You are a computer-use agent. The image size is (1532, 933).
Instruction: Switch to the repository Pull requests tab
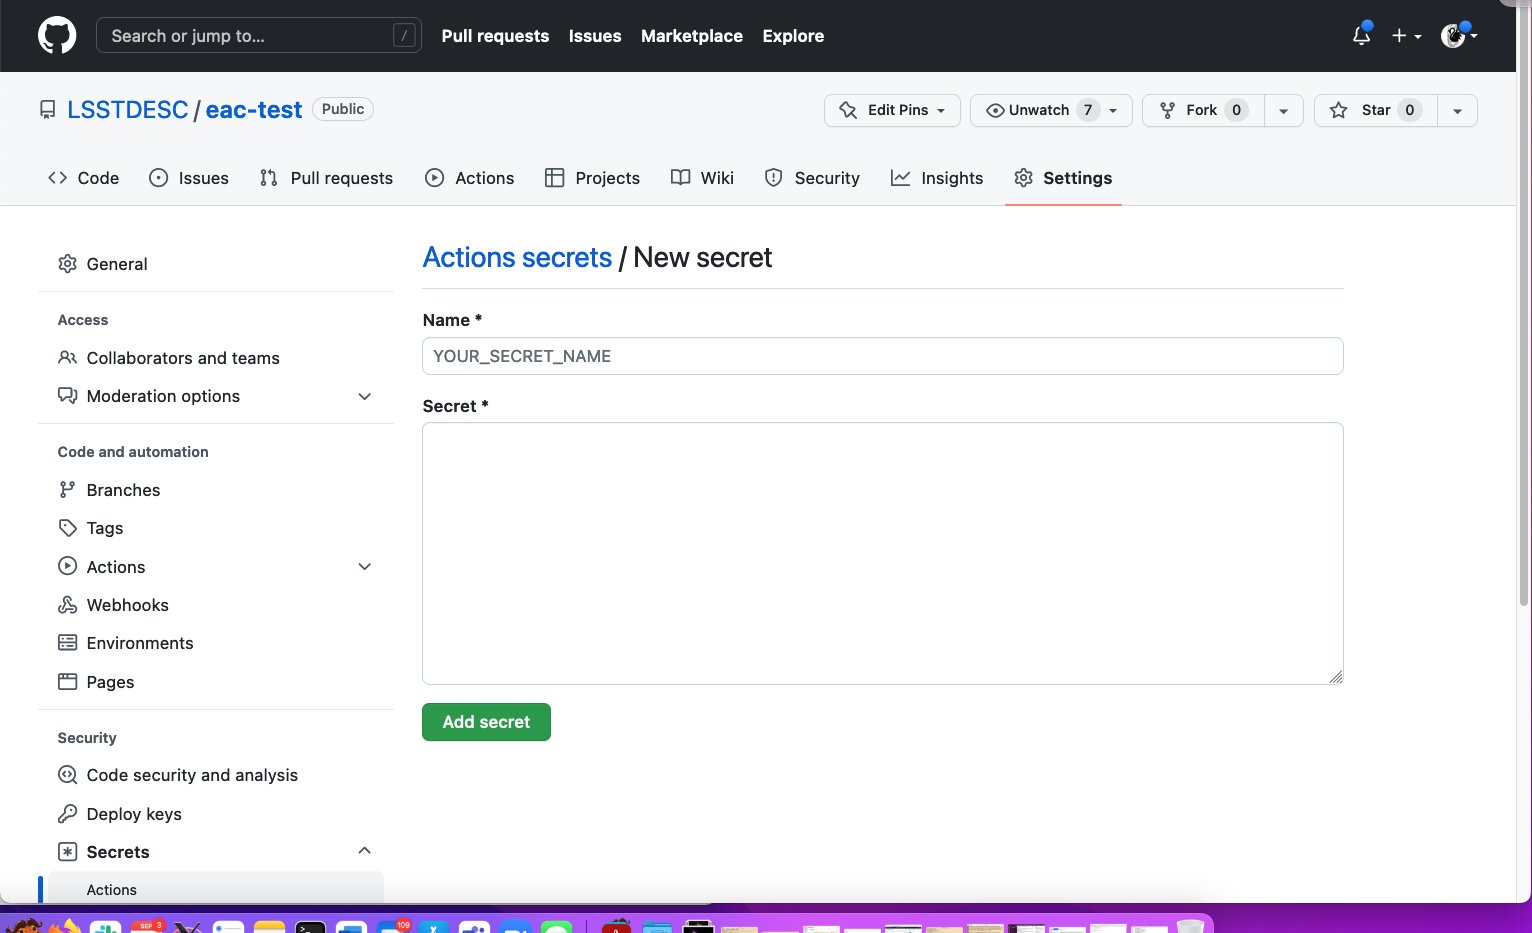(x=326, y=178)
